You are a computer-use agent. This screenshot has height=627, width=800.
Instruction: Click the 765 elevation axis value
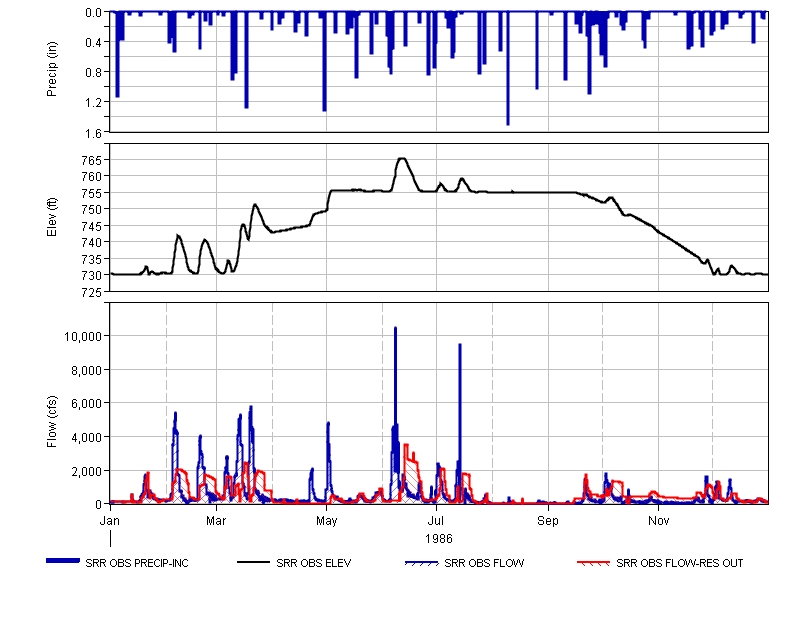(91, 160)
